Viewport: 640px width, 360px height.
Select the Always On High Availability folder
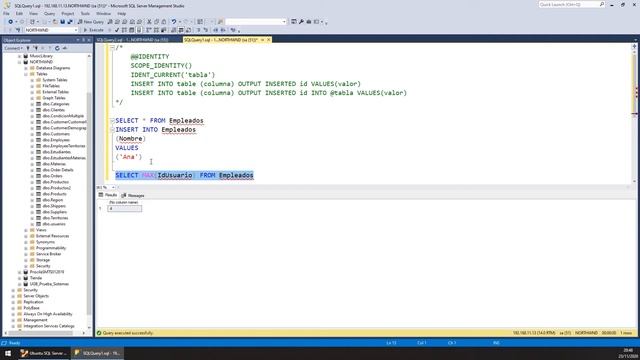click(x=48, y=314)
